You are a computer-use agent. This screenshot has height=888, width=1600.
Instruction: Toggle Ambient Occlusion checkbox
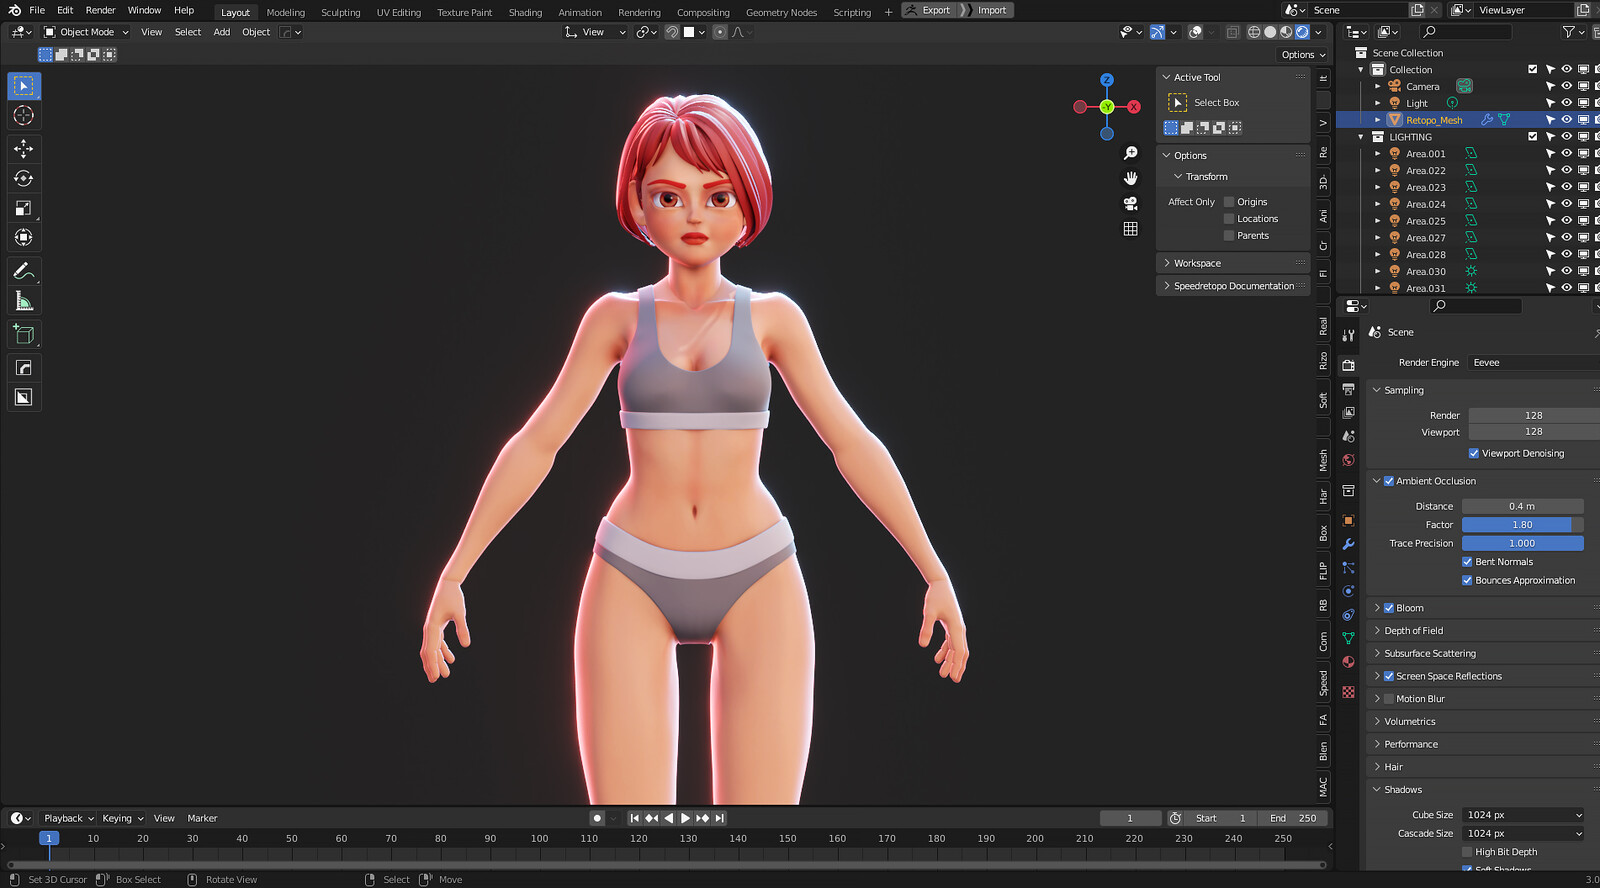tap(1389, 481)
